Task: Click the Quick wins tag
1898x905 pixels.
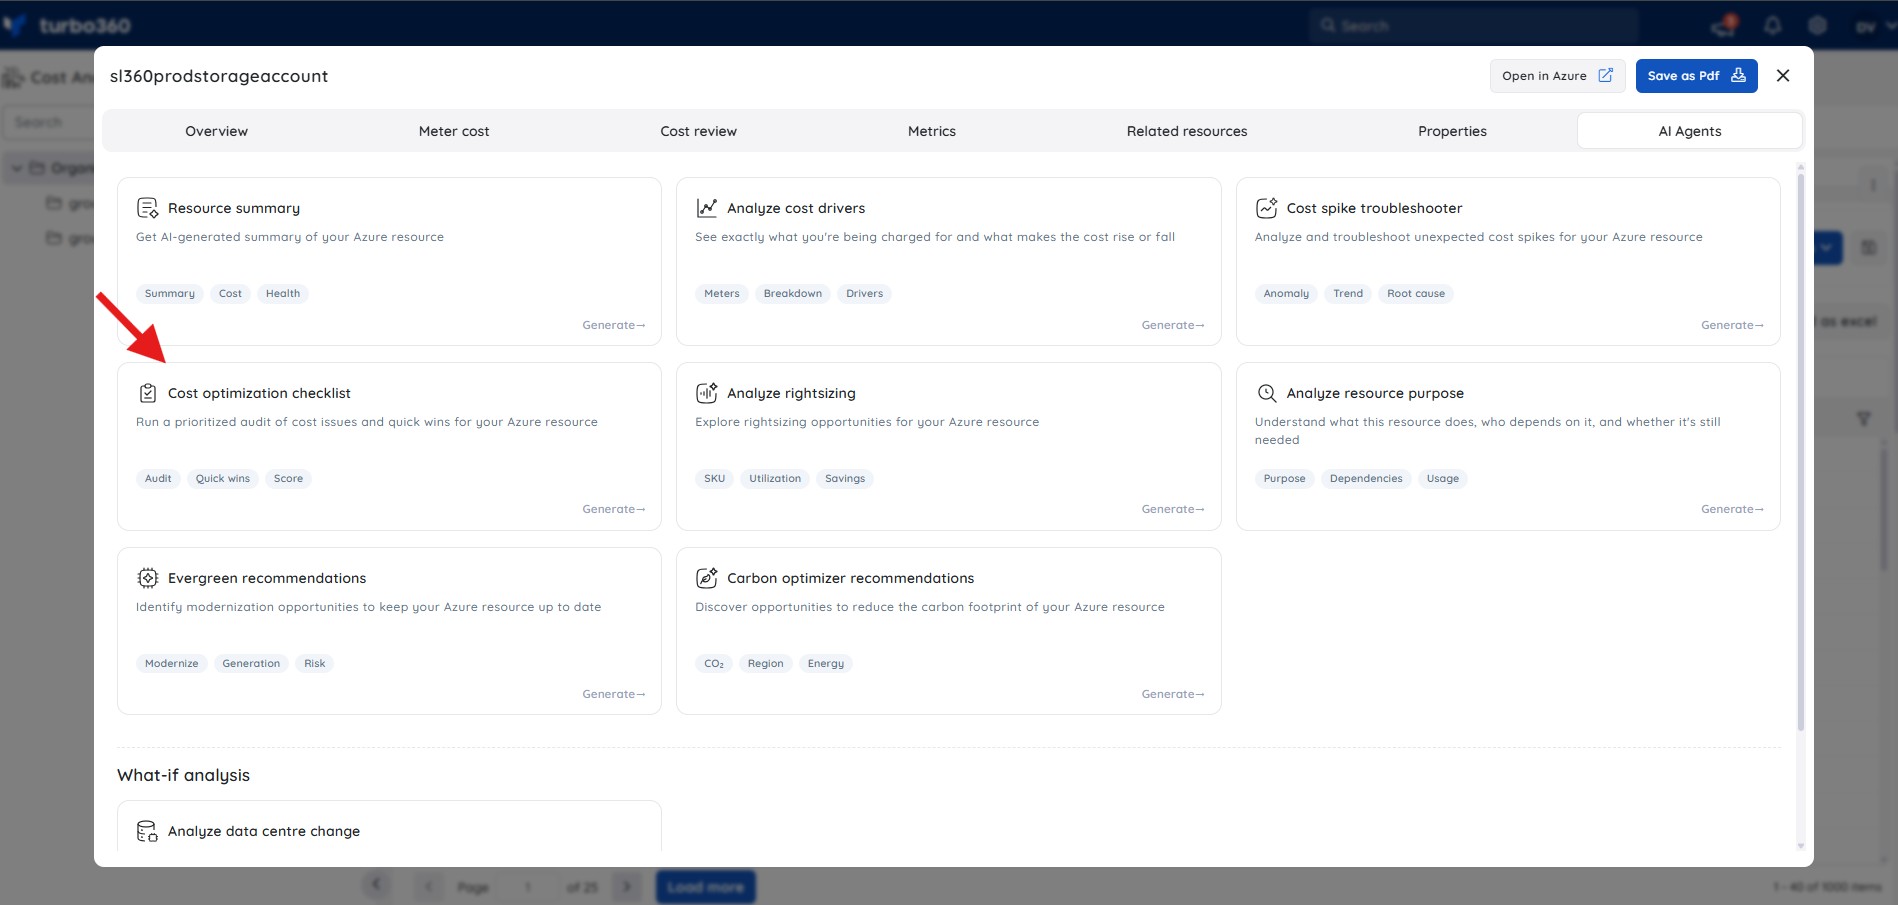Action: tap(223, 478)
